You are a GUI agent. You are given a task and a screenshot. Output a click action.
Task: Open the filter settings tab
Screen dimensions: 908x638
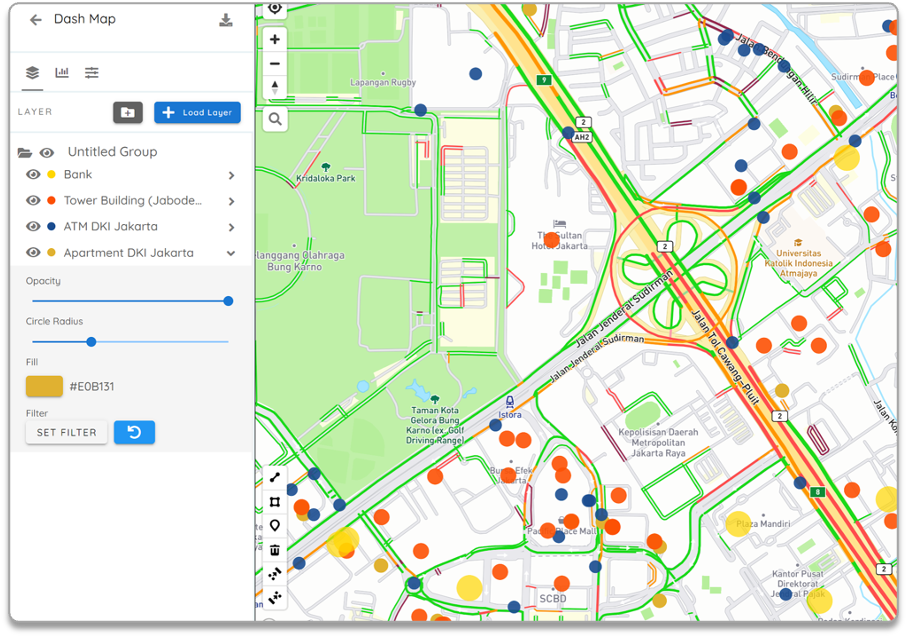tap(91, 72)
